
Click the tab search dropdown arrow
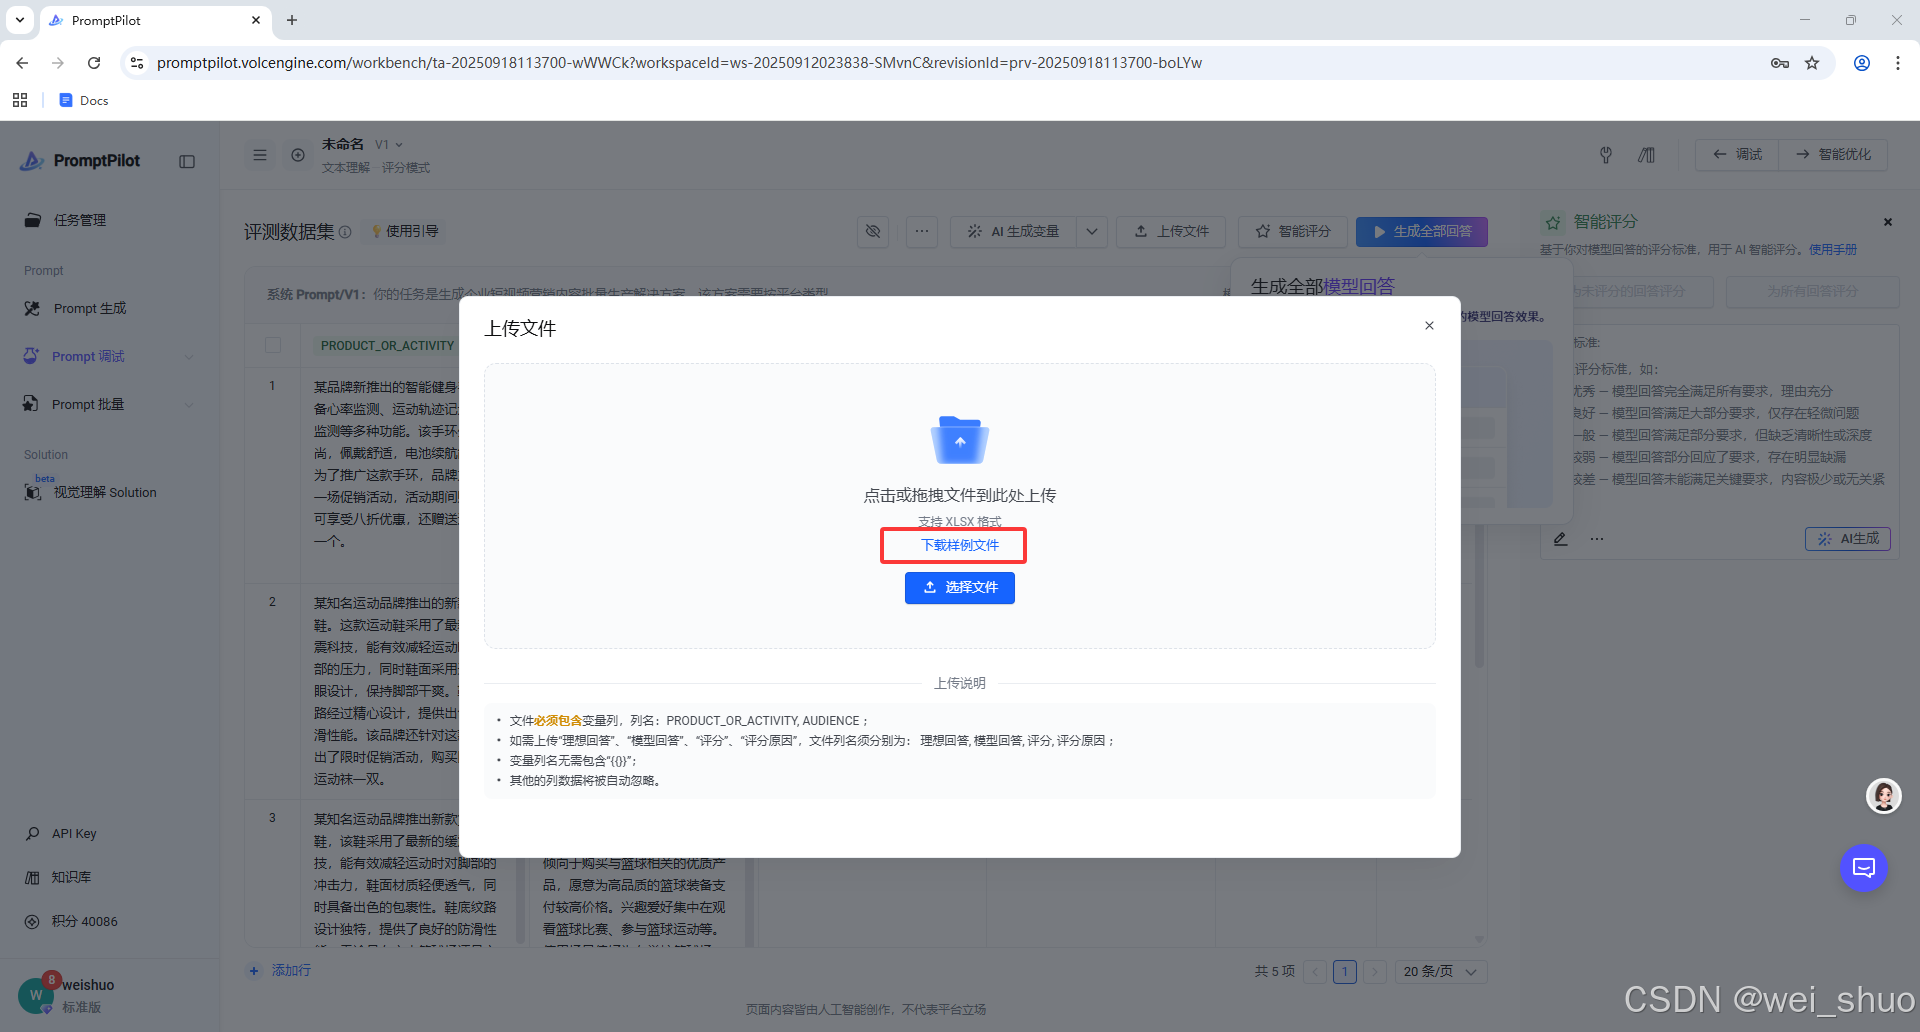click(20, 20)
